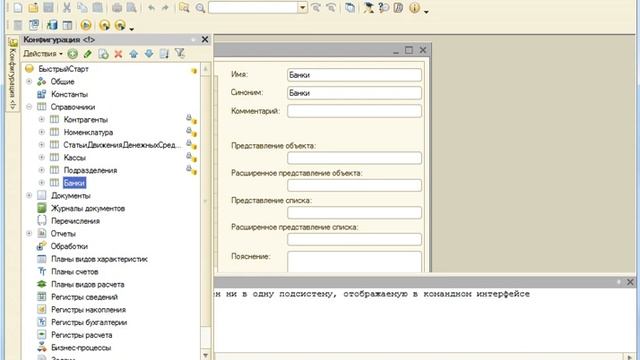This screenshot has width=640, height=360.
Task: Expand the Отчеты tree node
Action: (x=29, y=233)
